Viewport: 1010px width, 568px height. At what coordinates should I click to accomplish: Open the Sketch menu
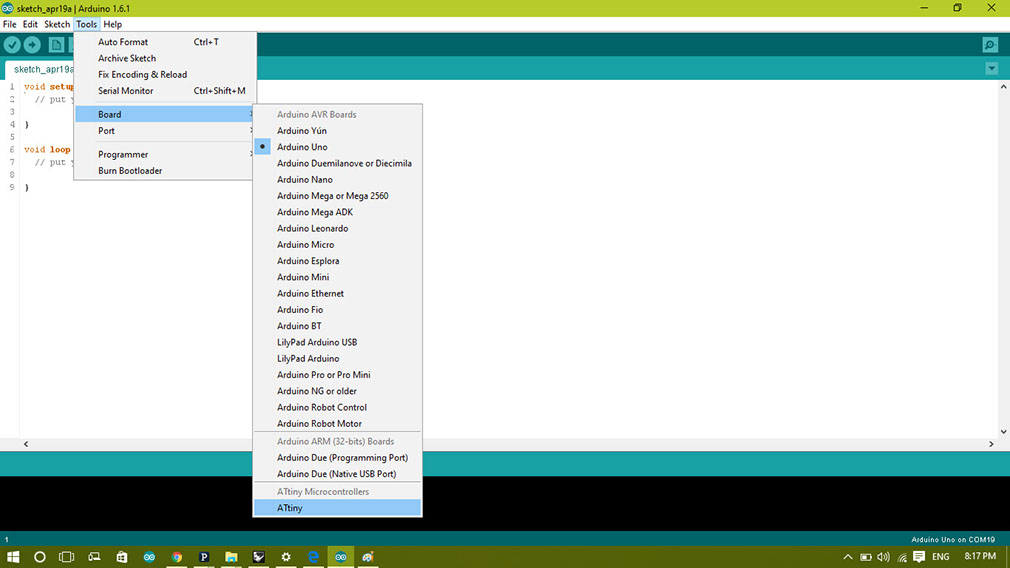57,24
